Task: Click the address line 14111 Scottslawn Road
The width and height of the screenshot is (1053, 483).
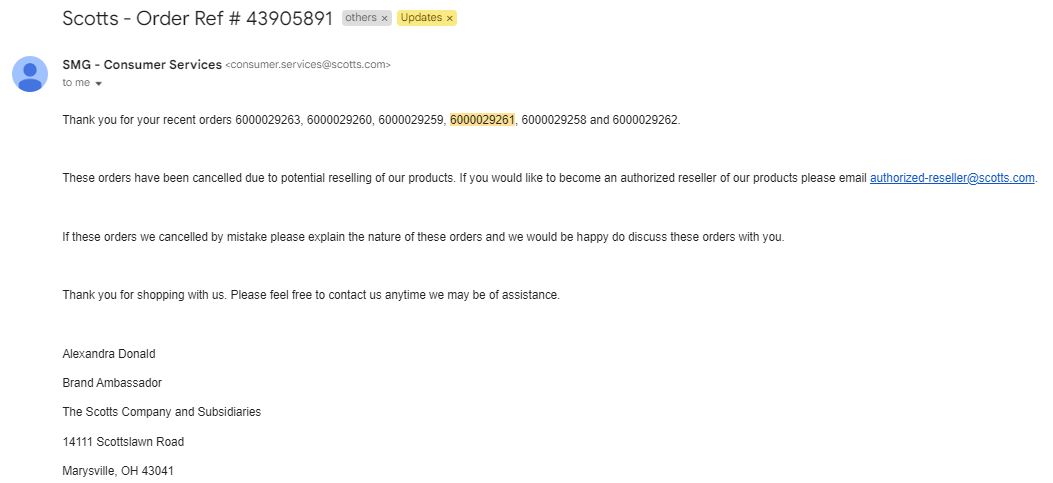Action: coord(123,442)
